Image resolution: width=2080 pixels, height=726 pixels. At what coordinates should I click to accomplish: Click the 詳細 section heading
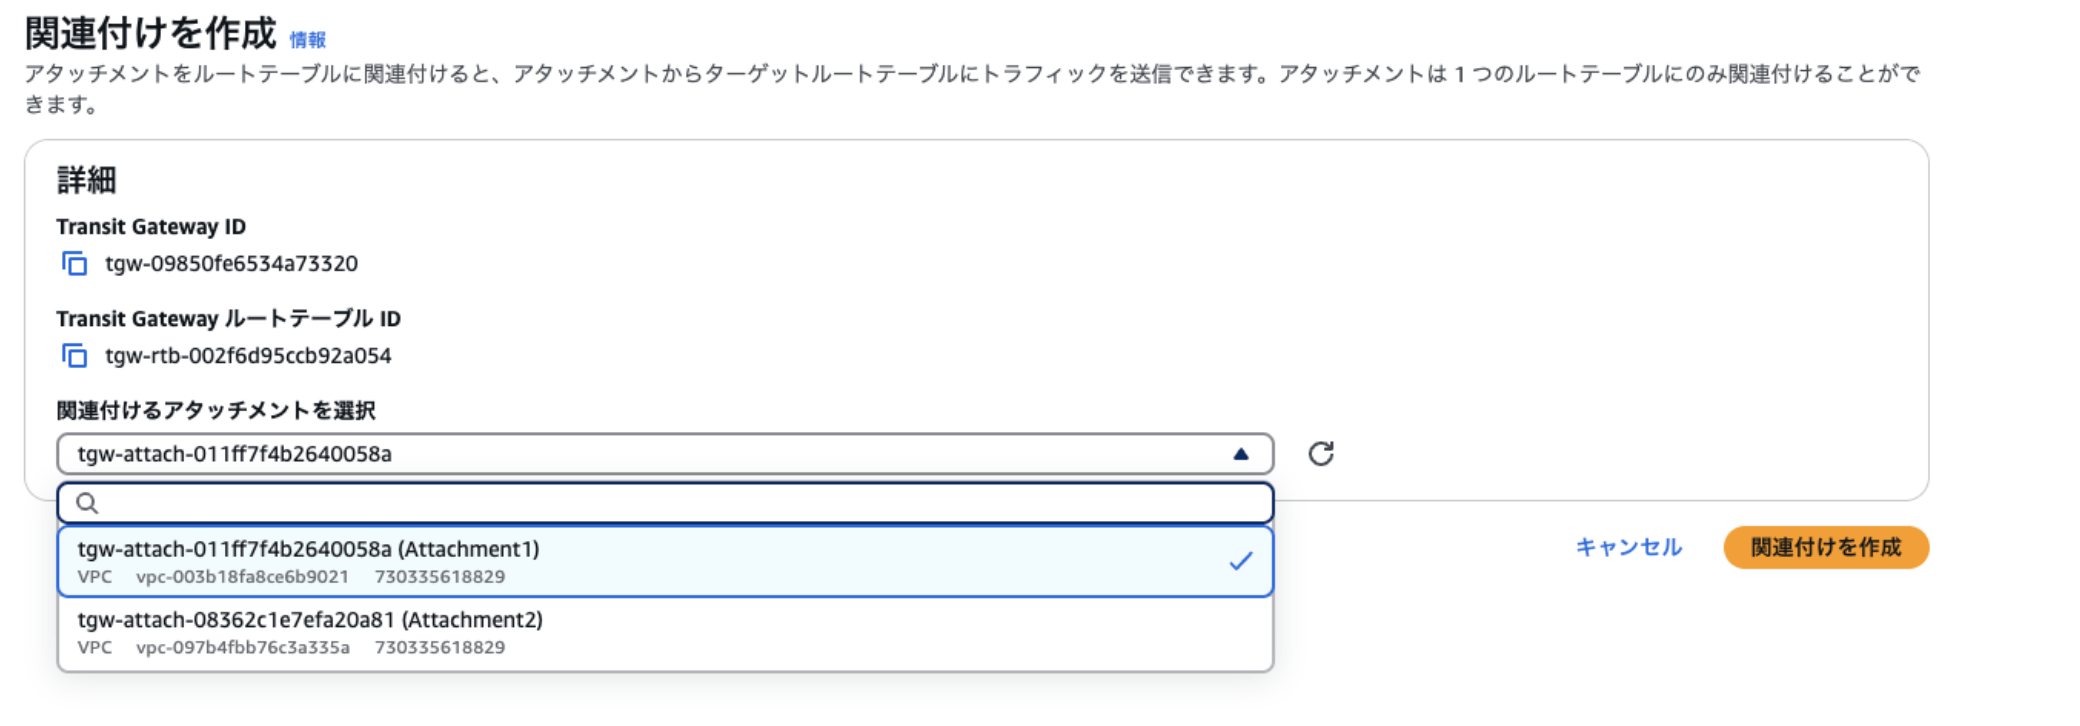coord(86,180)
